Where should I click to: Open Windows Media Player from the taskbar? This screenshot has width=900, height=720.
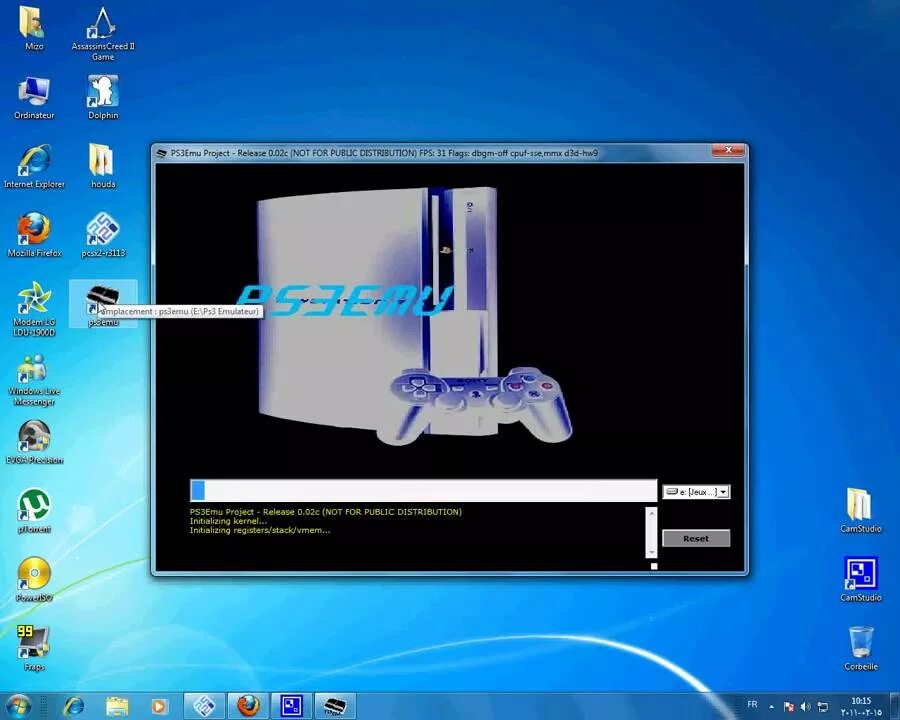click(159, 706)
